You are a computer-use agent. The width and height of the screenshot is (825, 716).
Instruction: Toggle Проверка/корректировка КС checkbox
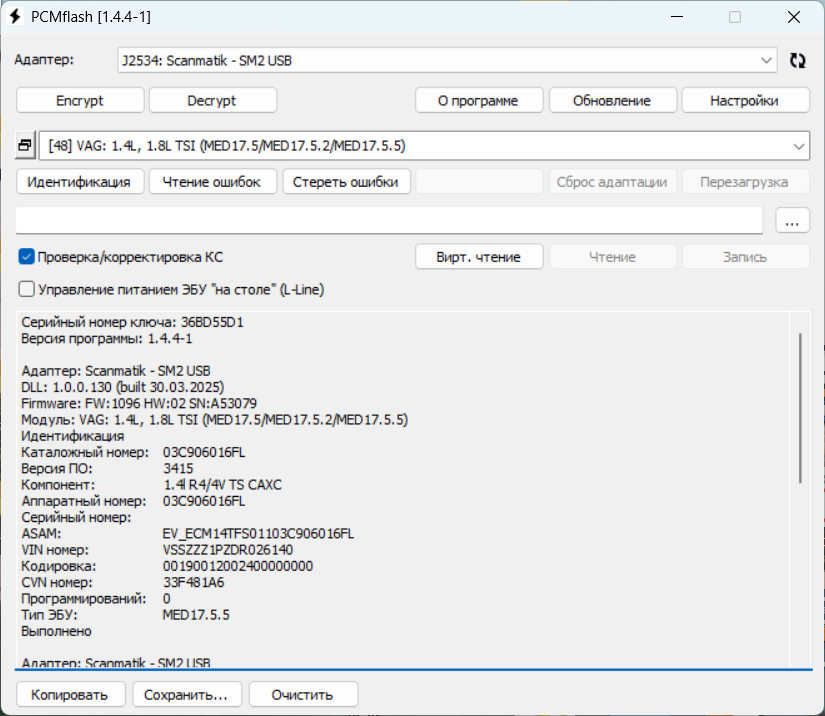(x=27, y=257)
